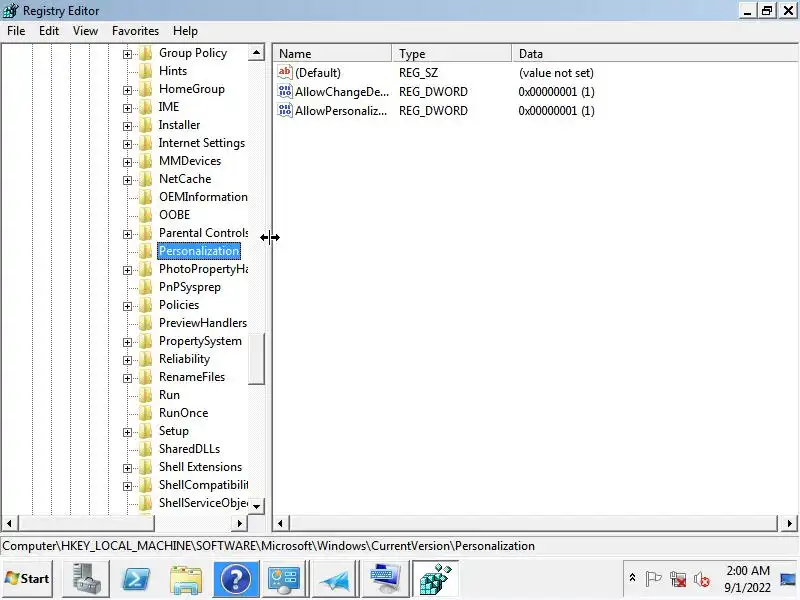Click the Hints folder icon
800x600 pixels.
tap(146, 71)
